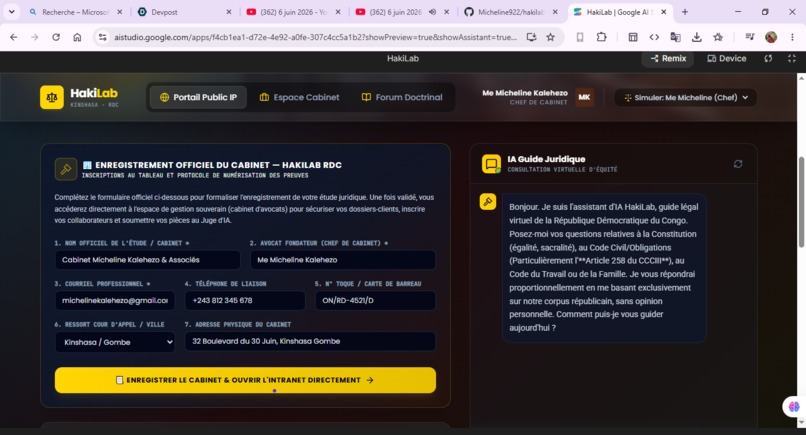The height and width of the screenshot is (435, 806).
Task: Click the IA Guide Juridique chat icon
Action: click(491, 164)
